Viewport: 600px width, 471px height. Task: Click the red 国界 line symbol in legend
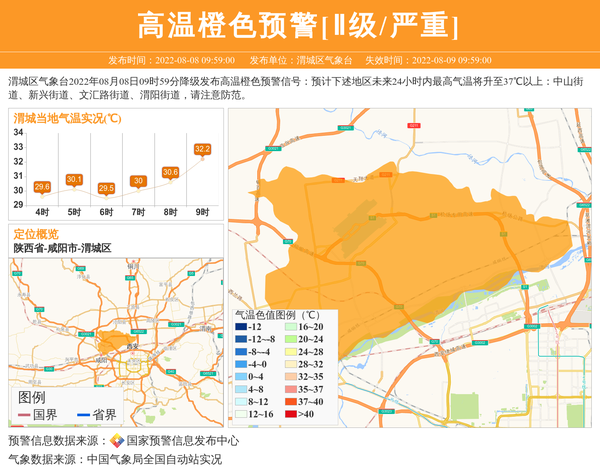(24, 415)
